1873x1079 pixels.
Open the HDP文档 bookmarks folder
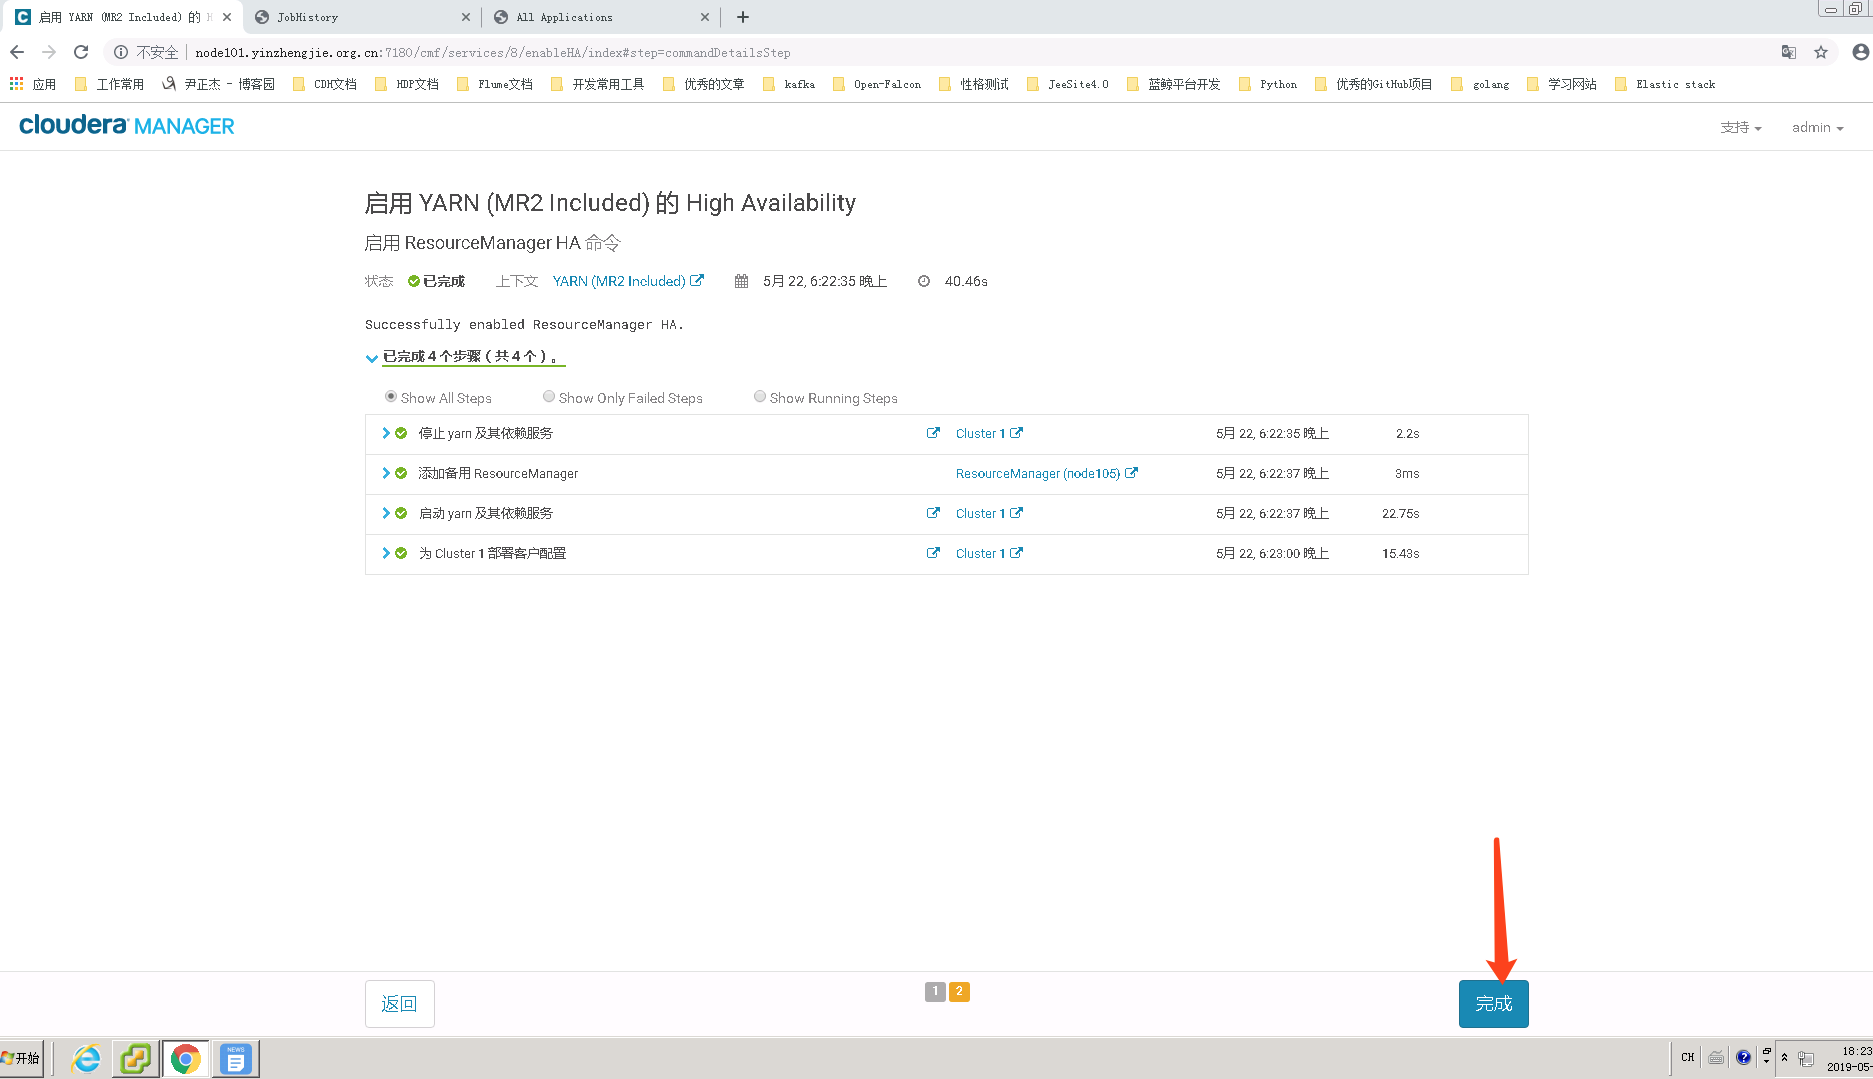[407, 84]
